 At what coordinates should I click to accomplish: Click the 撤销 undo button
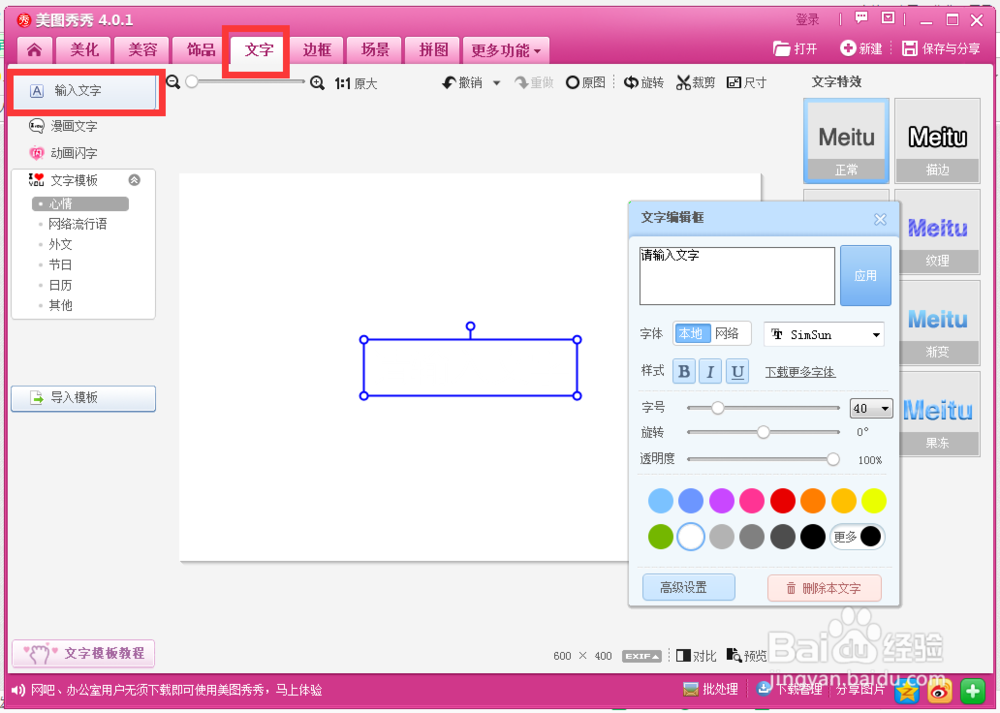(x=462, y=83)
